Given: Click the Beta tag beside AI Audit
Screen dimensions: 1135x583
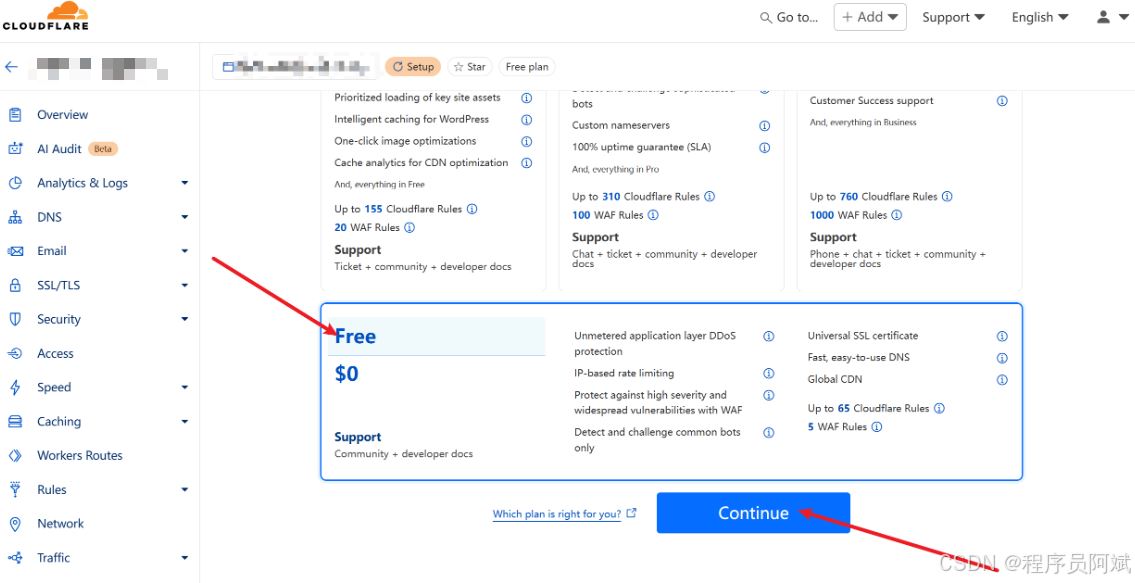Looking at the screenshot, I should pyautogui.click(x=103, y=148).
